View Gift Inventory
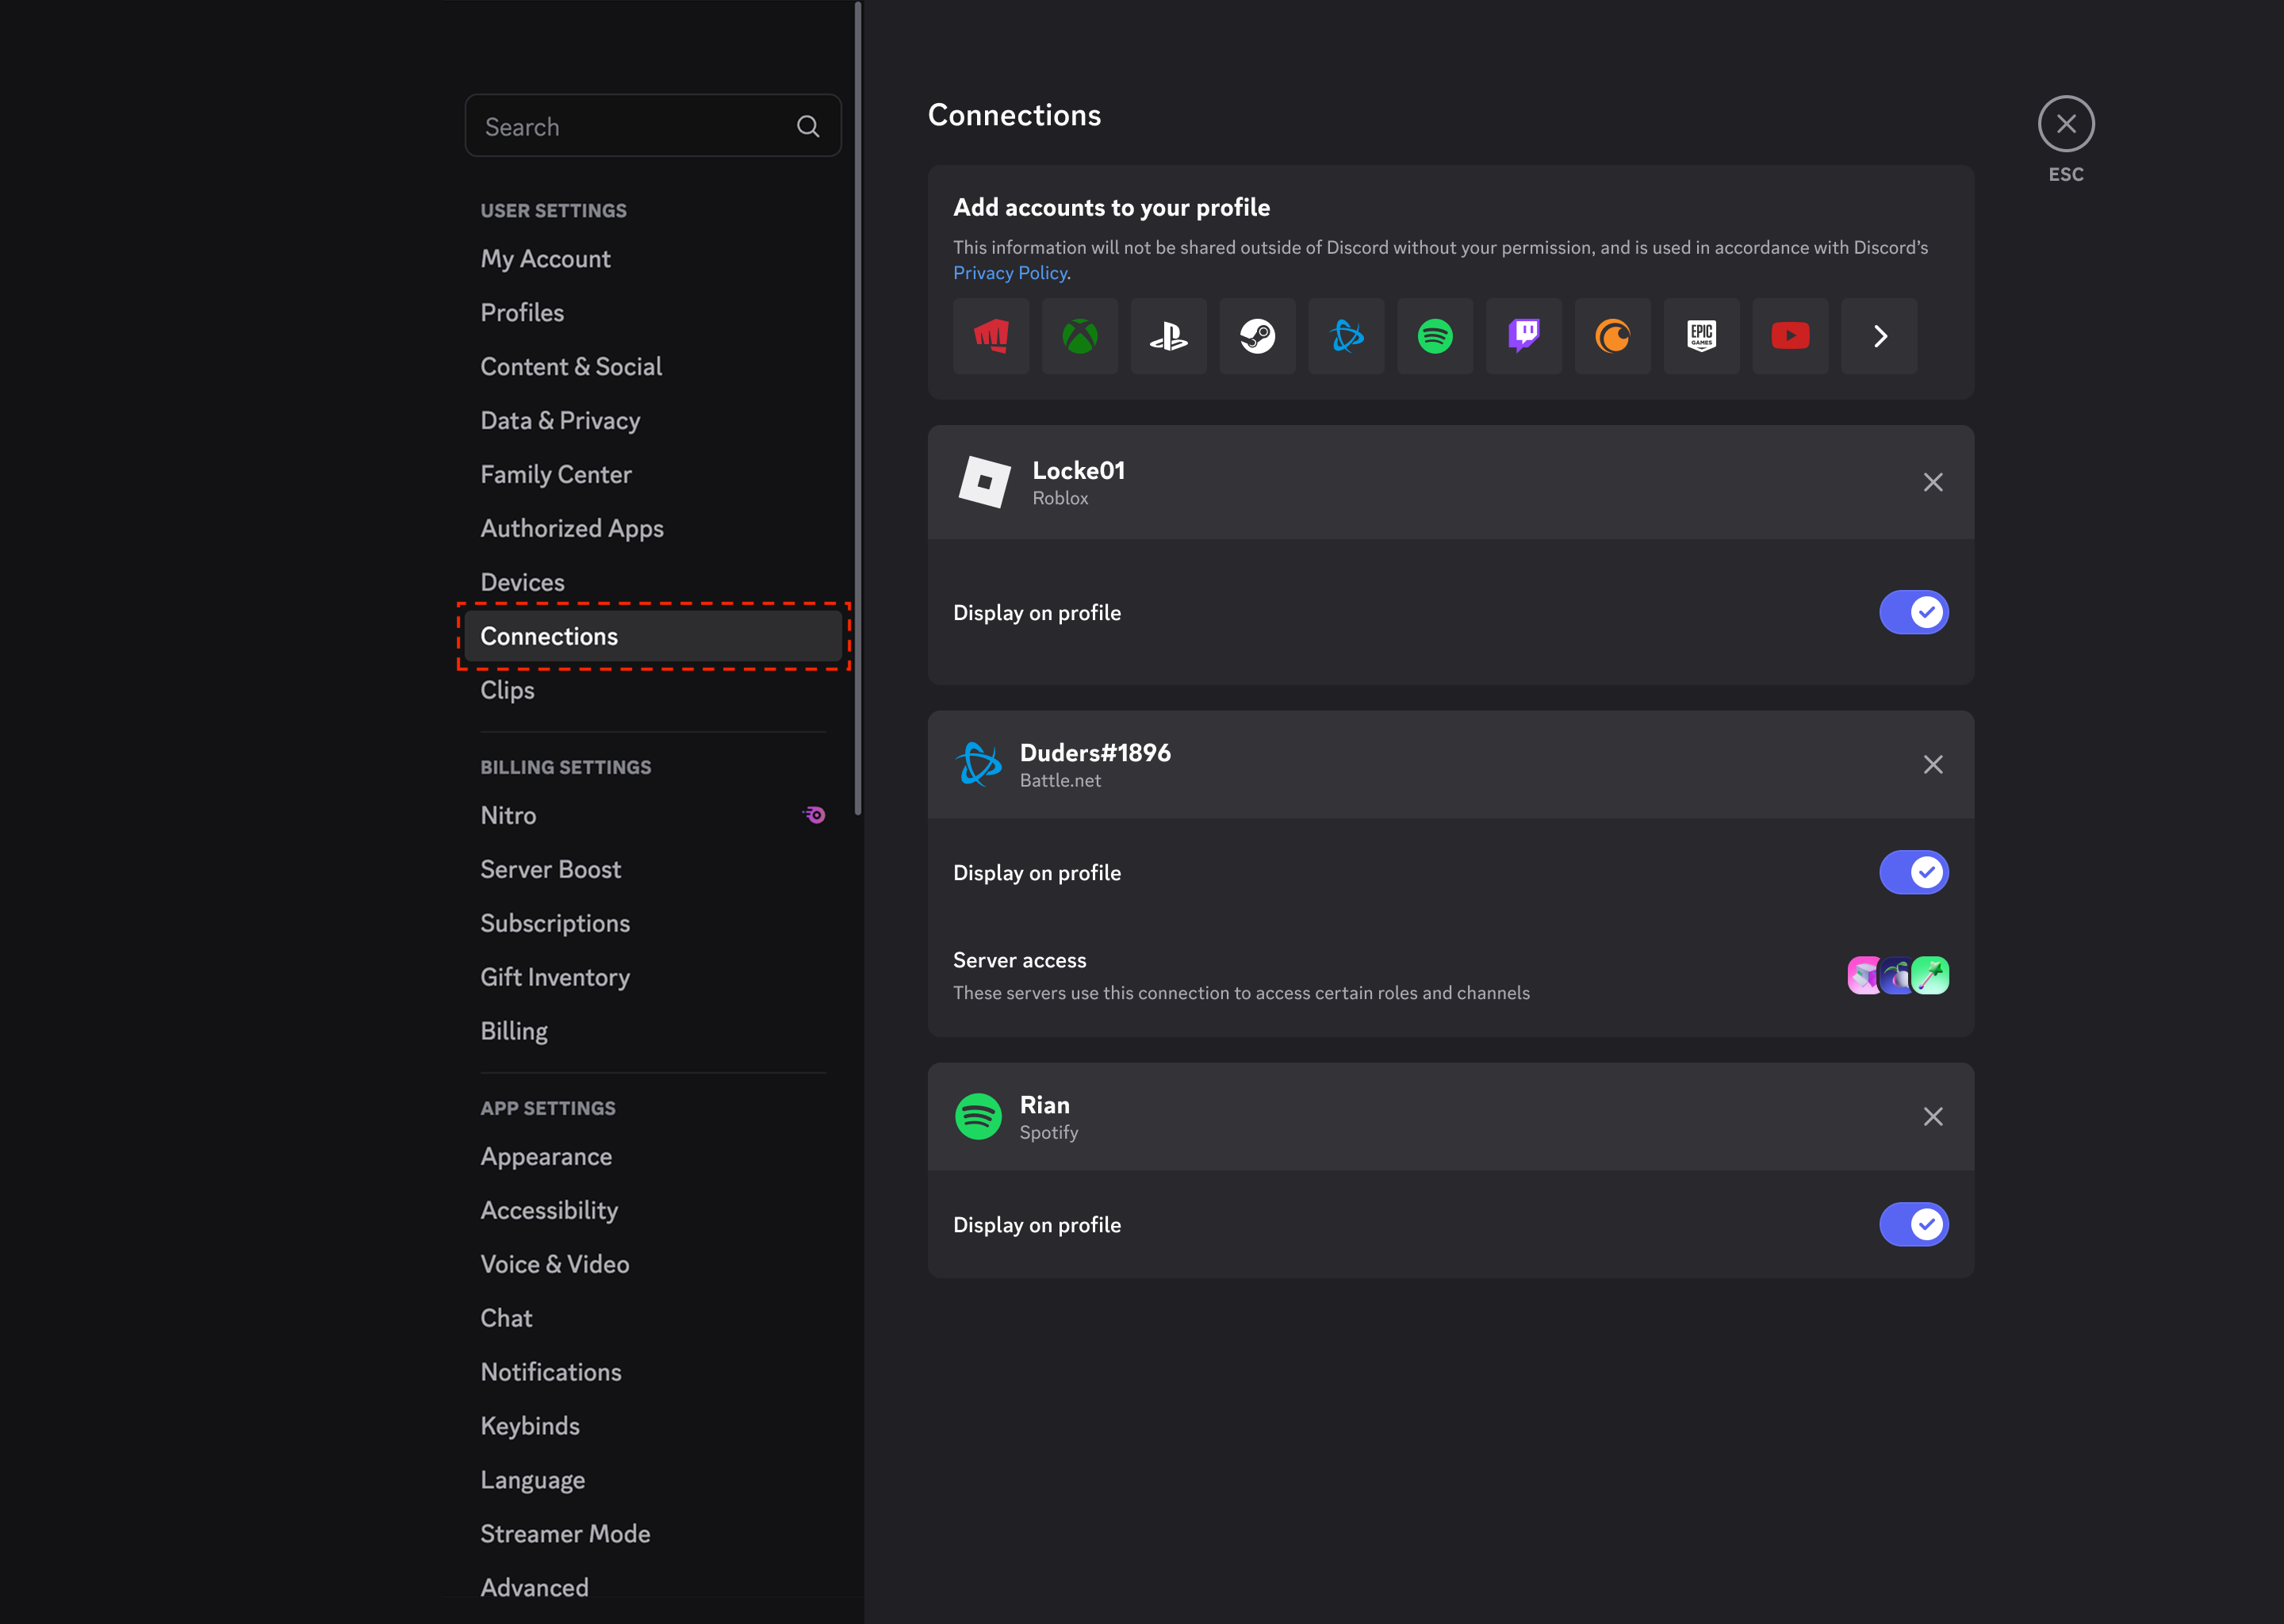The width and height of the screenshot is (2284, 1624). [x=652, y=978]
